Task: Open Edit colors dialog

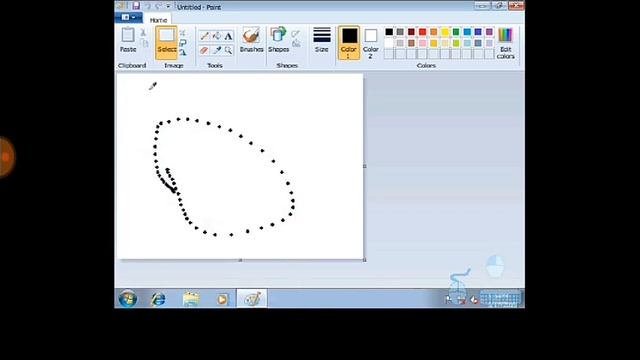Action: coord(505,44)
